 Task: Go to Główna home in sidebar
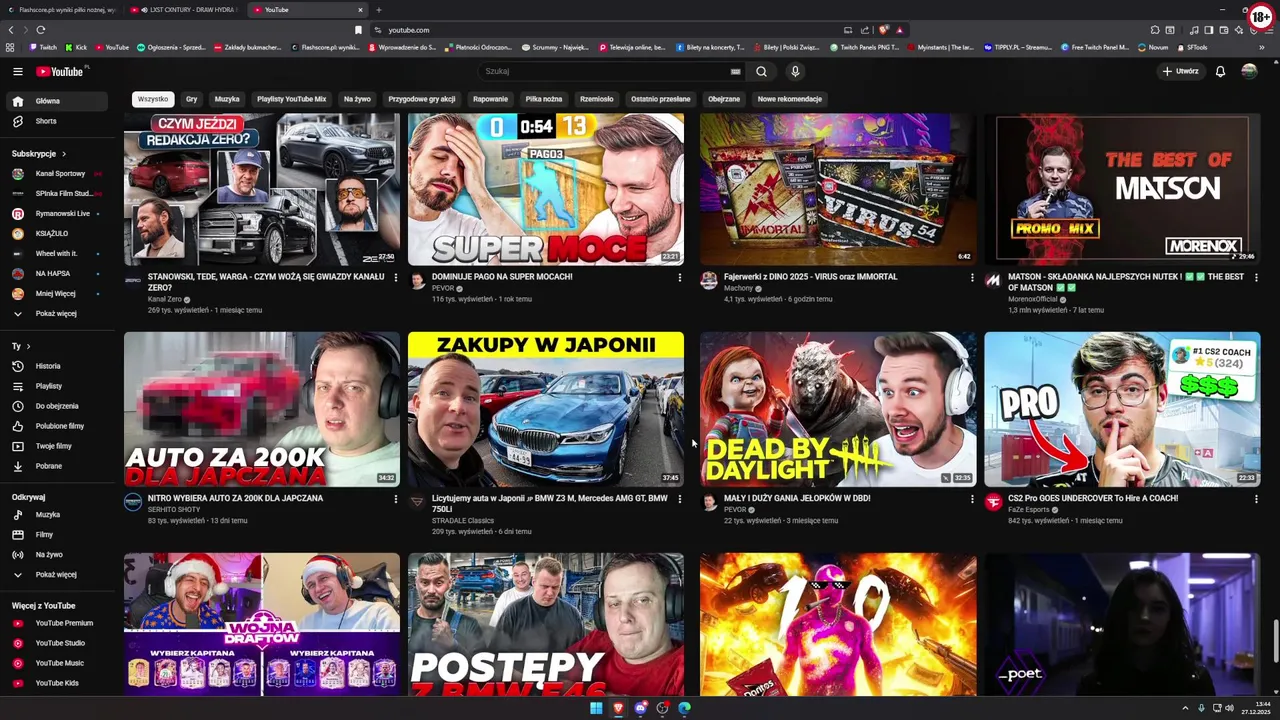coord(56,101)
